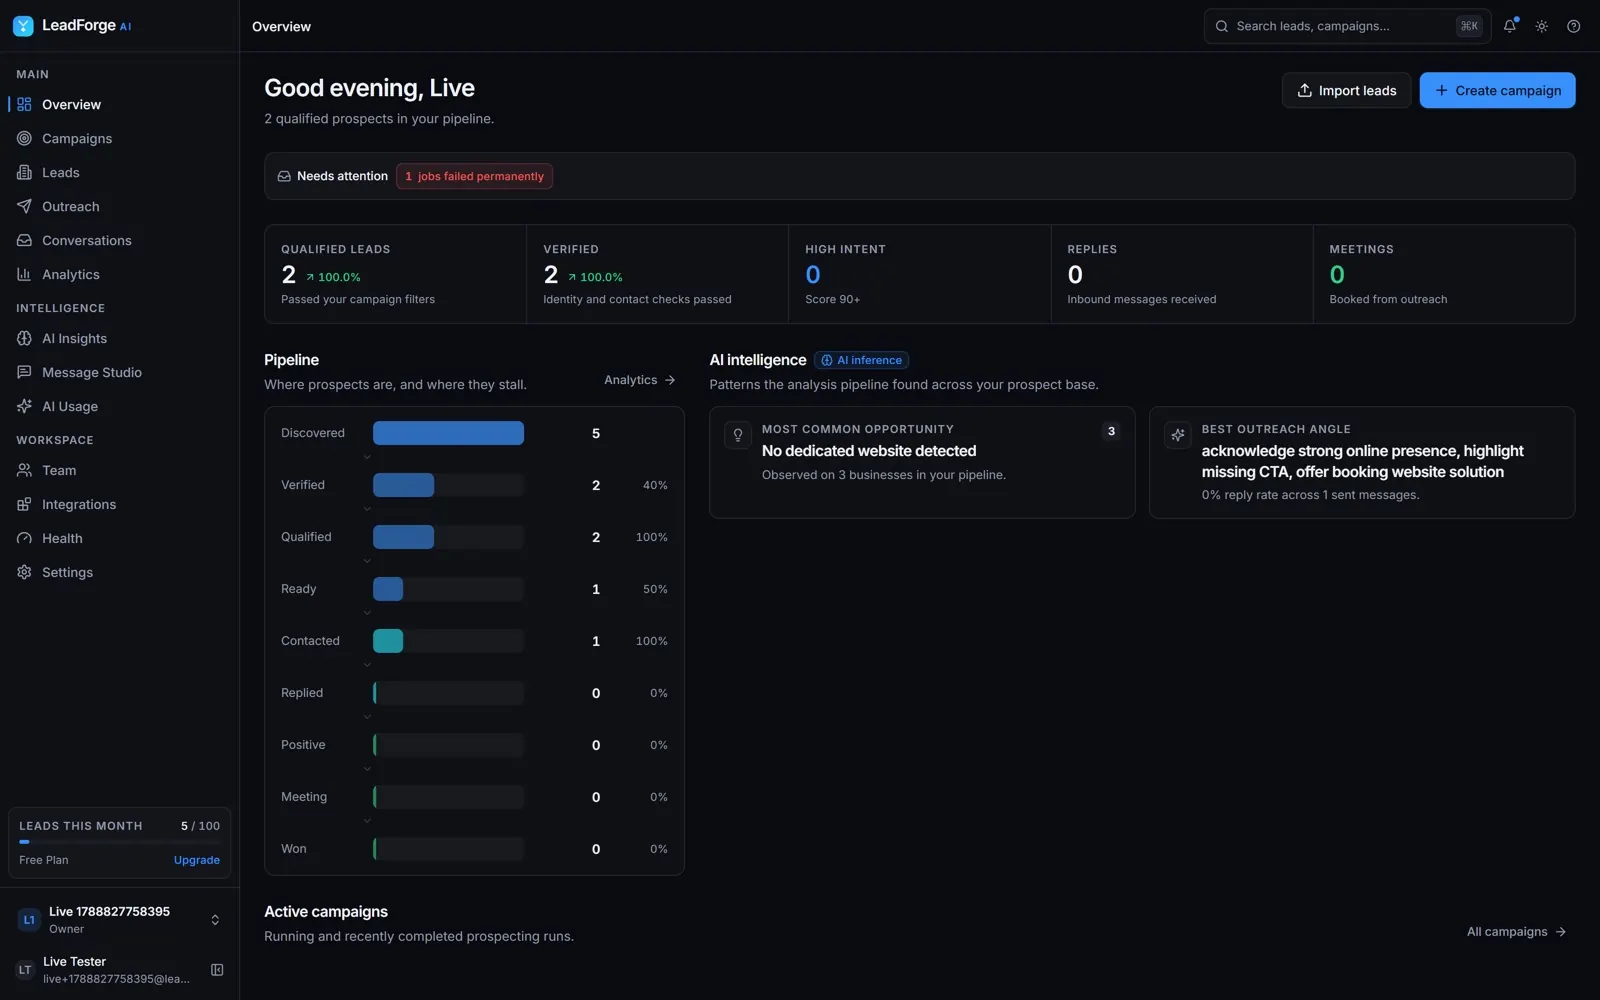Click the Outreach paper-plane icon
This screenshot has width=1600, height=1000.
tap(24, 206)
